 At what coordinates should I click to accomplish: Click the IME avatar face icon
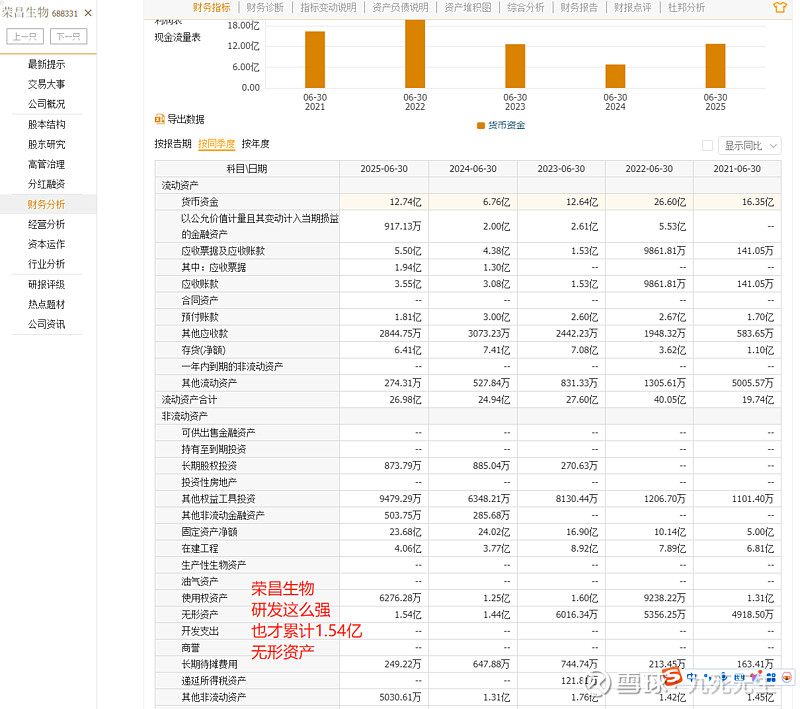click(x=787, y=677)
